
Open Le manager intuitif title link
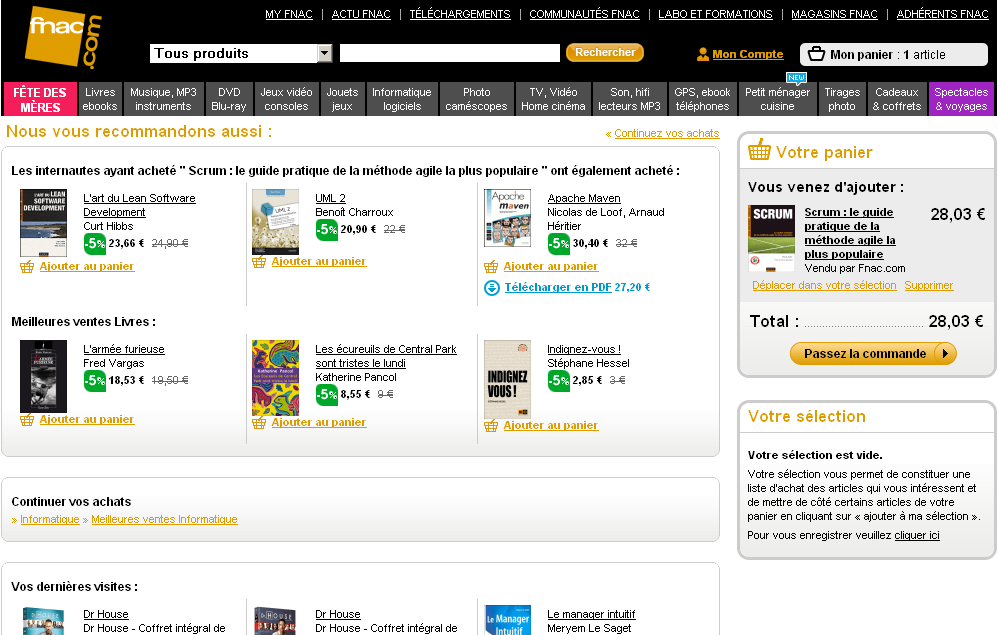pyautogui.click(x=591, y=615)
